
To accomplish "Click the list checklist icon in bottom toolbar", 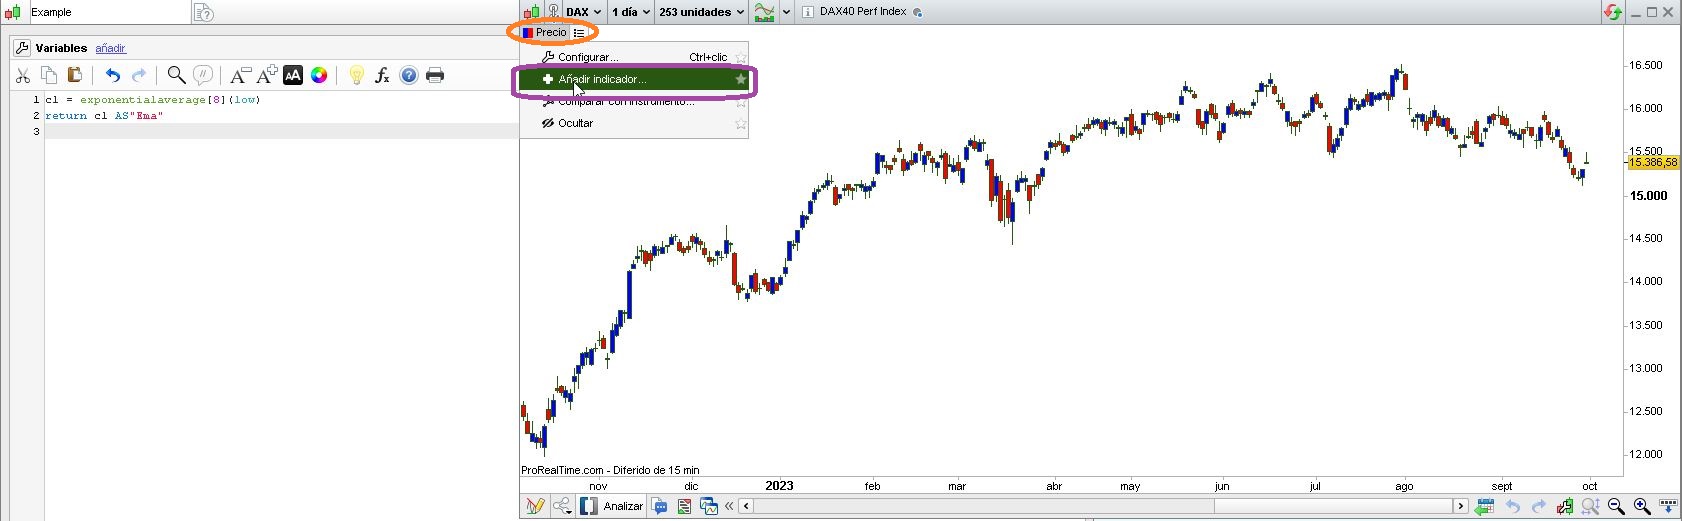I will click(685, 506).
